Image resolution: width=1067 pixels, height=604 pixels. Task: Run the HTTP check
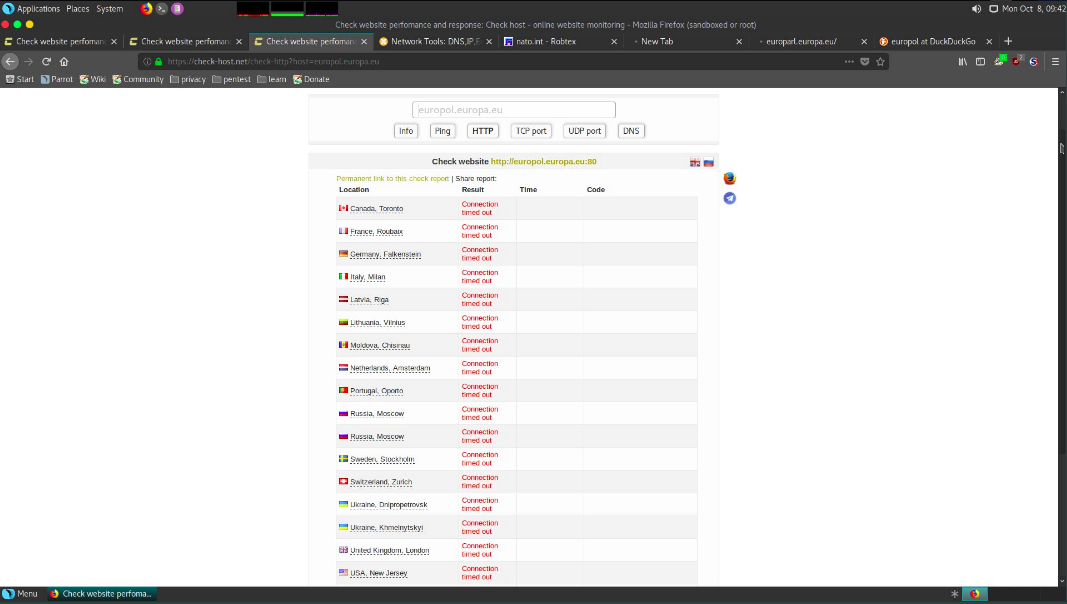[482, 131]
